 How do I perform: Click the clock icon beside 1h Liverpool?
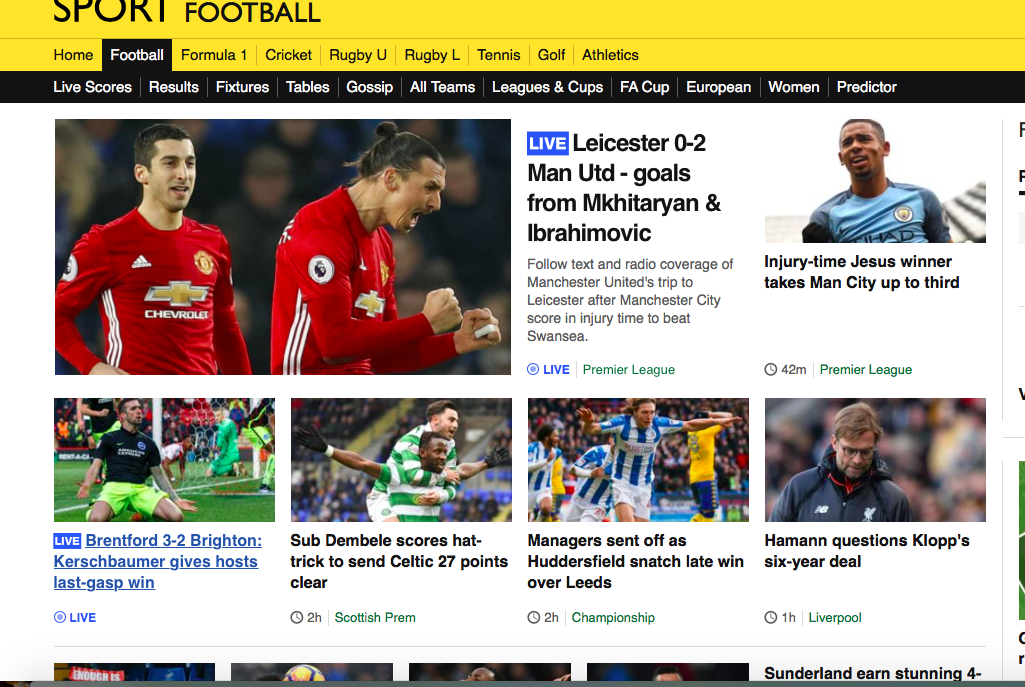coord(771,618)
